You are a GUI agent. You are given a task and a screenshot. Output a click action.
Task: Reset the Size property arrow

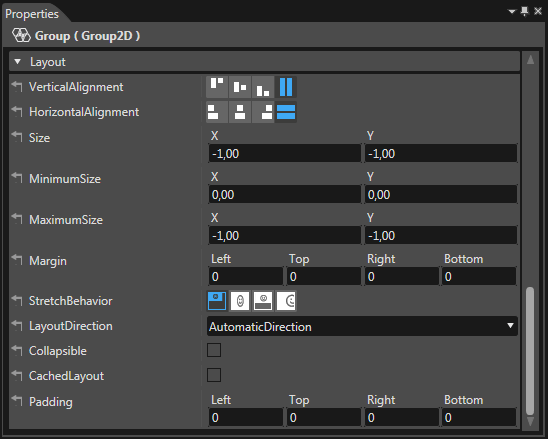pyautogui.click(x=17, y=137)
